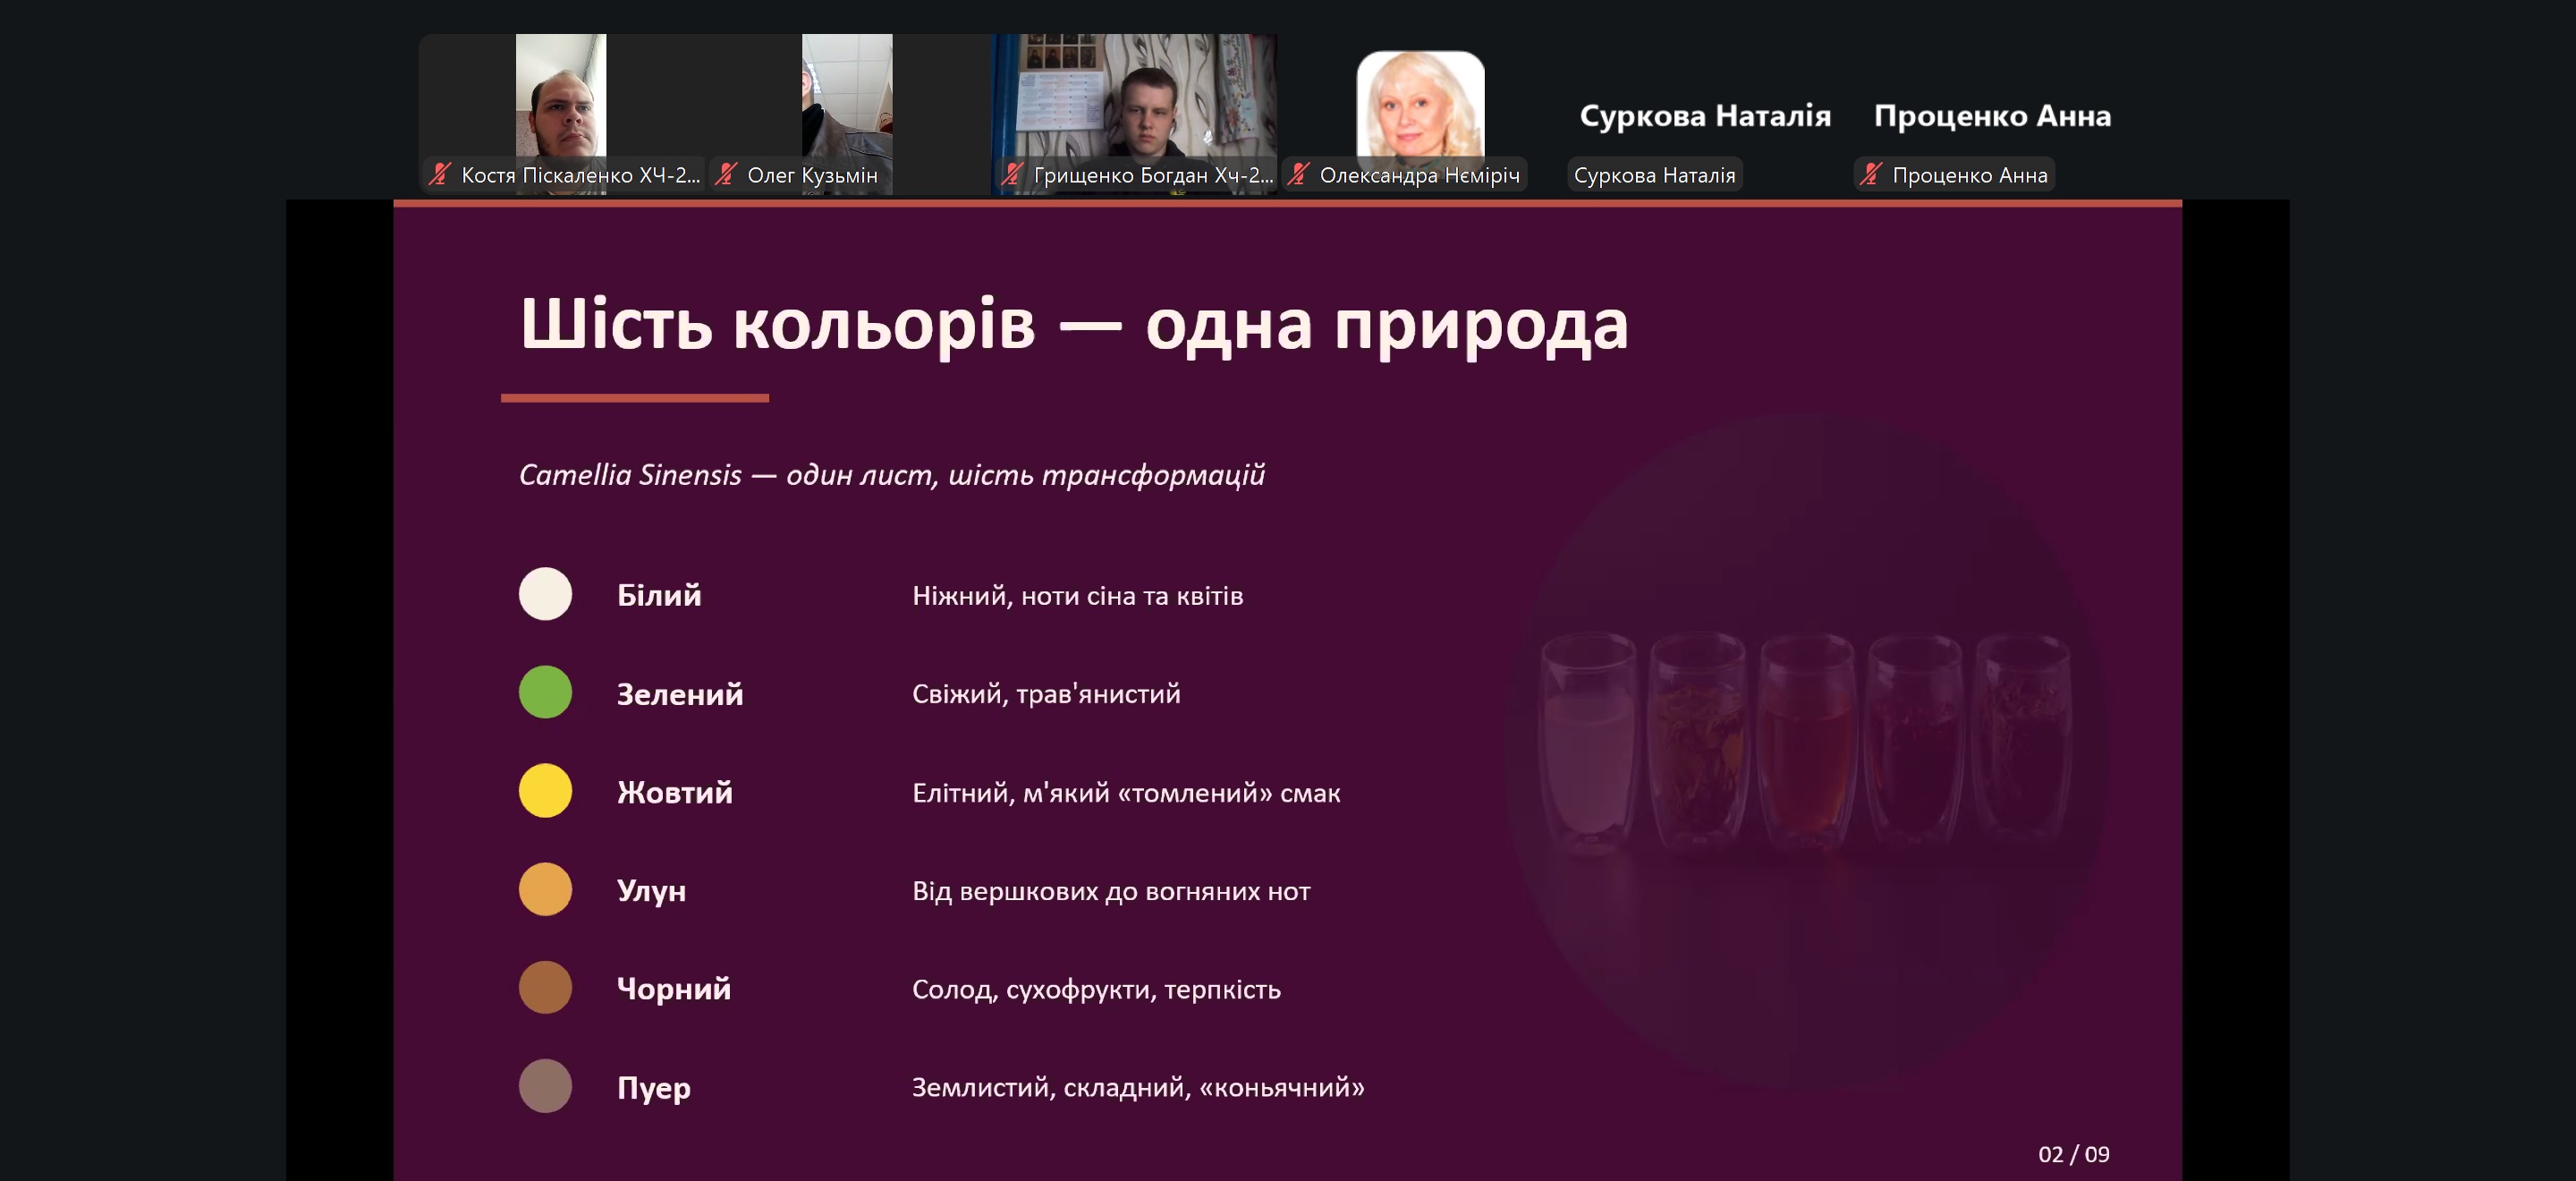Click muted mic icon beside Костя Піскаленко

coord(440,175)
